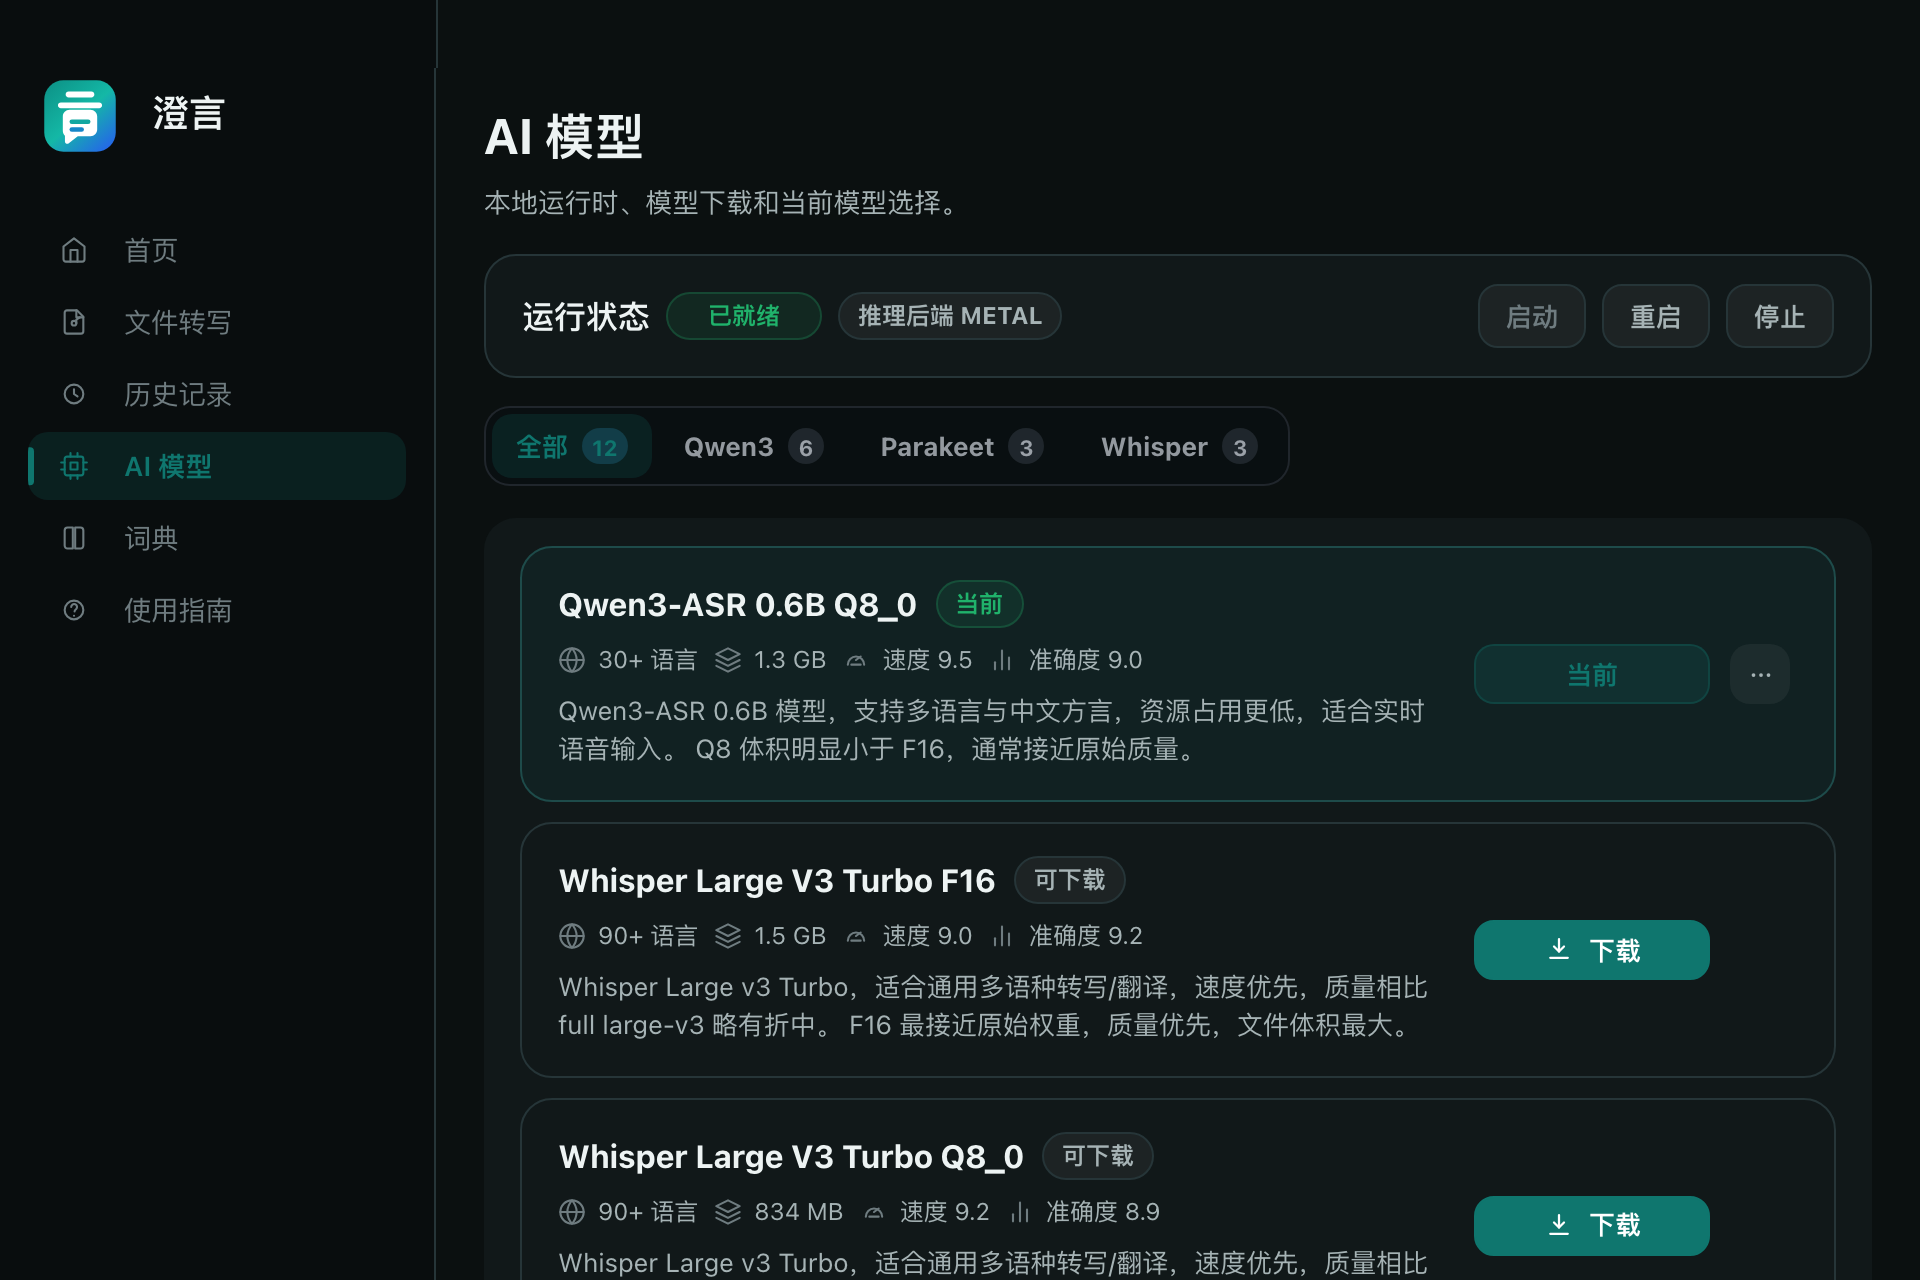Click the 速度 9.5 value

(x=927, y=660)
